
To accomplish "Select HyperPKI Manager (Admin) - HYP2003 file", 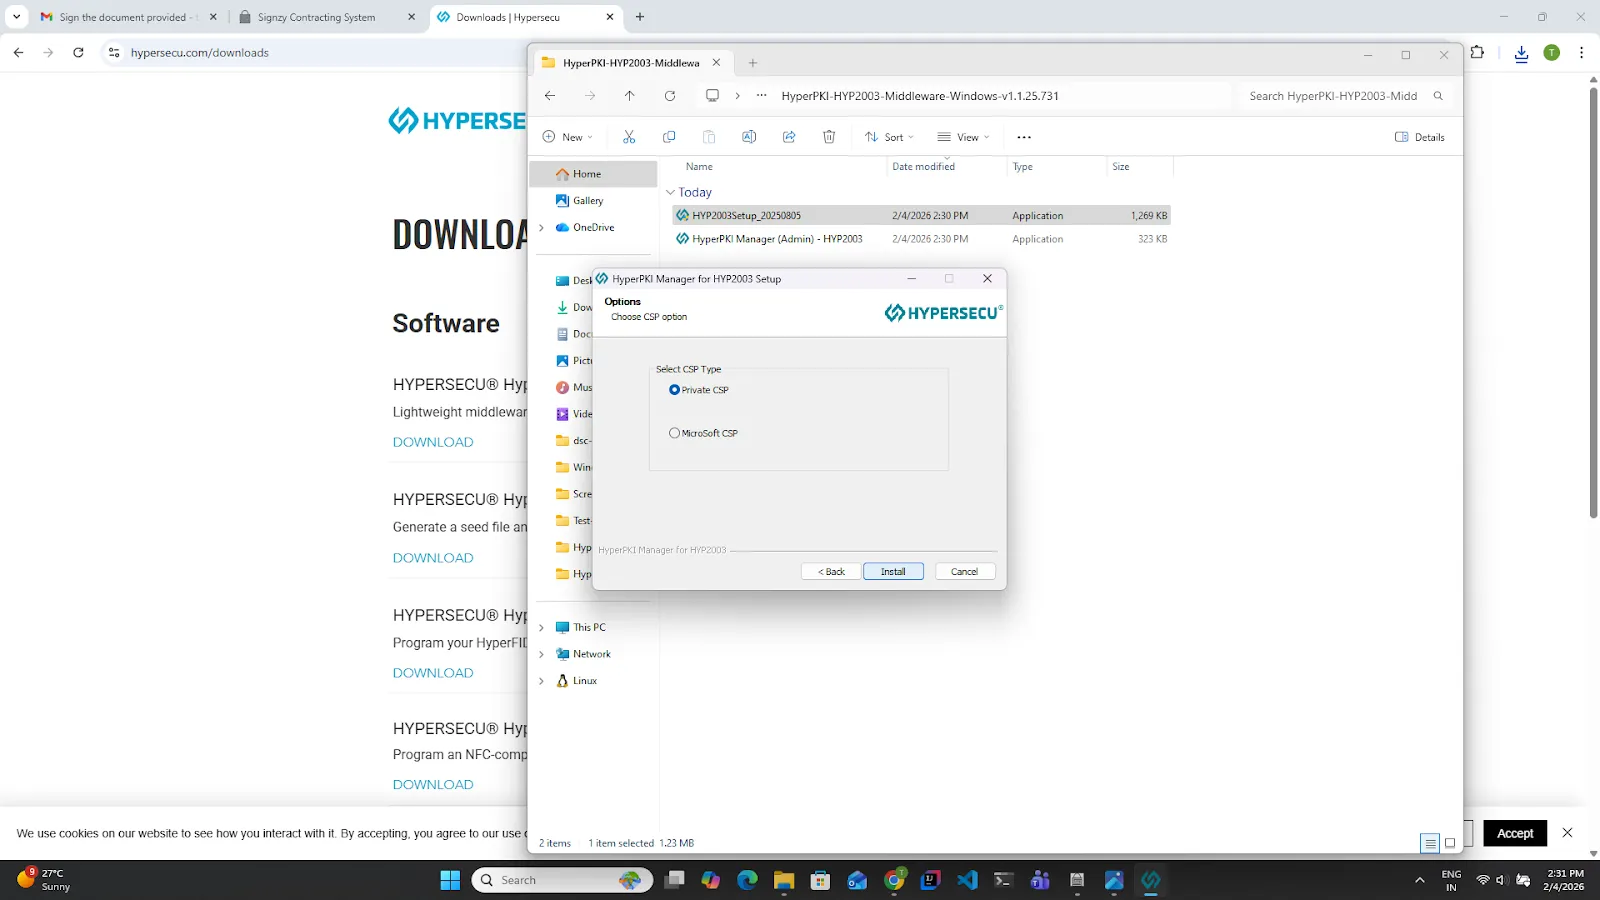I will pyautogui.click(x=921, y=239).
